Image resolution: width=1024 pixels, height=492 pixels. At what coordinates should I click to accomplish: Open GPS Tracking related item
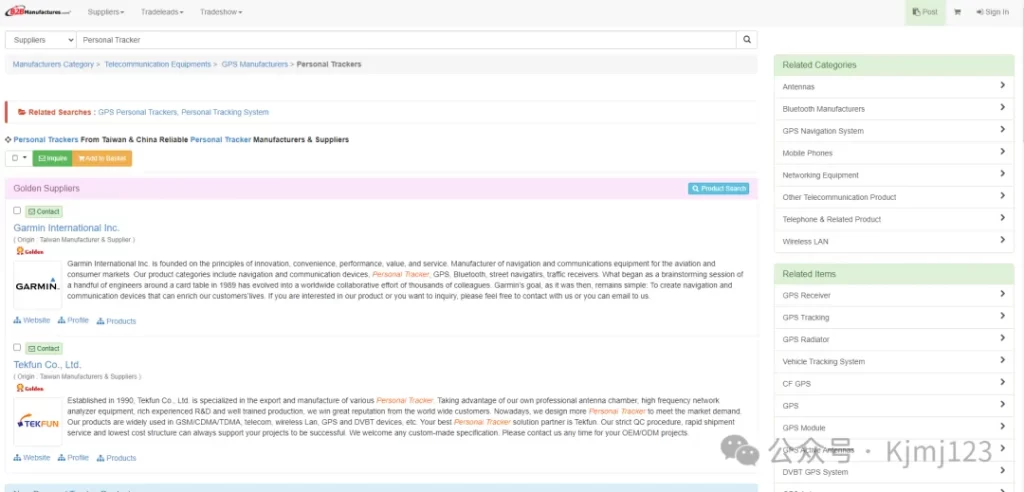(893, 318)
